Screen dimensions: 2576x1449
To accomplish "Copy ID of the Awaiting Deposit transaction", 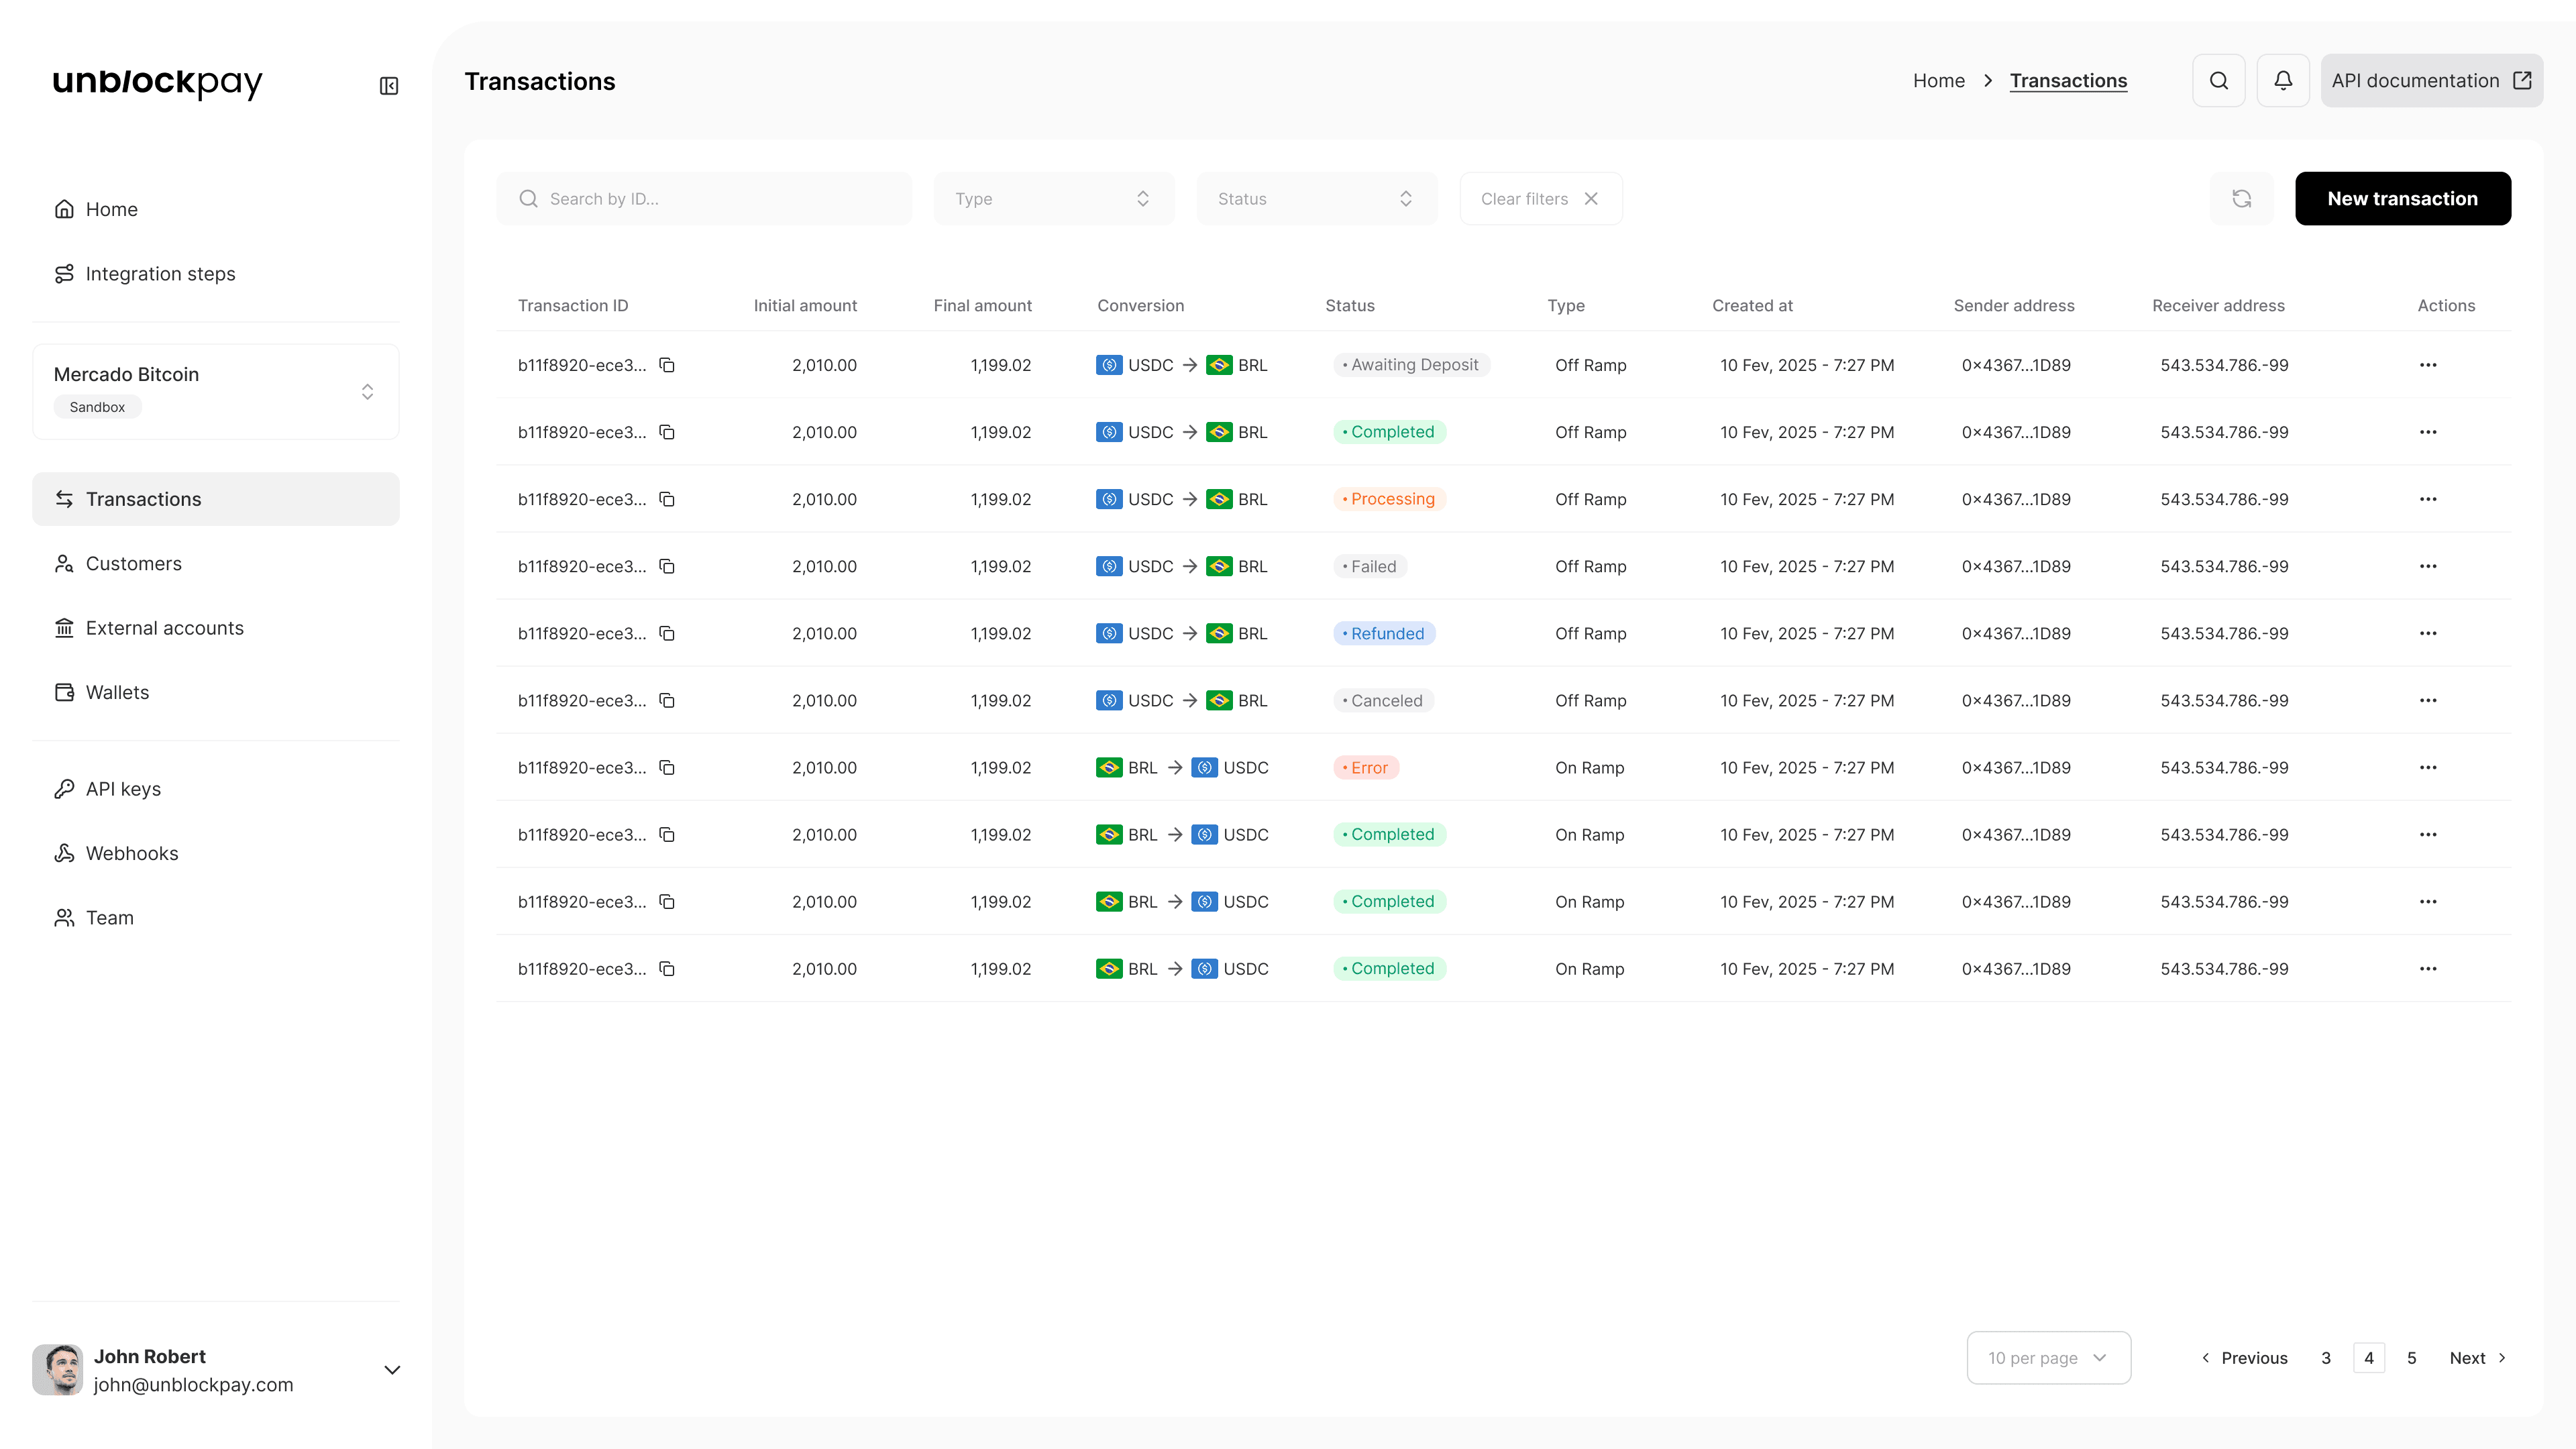I will point(667,365).
